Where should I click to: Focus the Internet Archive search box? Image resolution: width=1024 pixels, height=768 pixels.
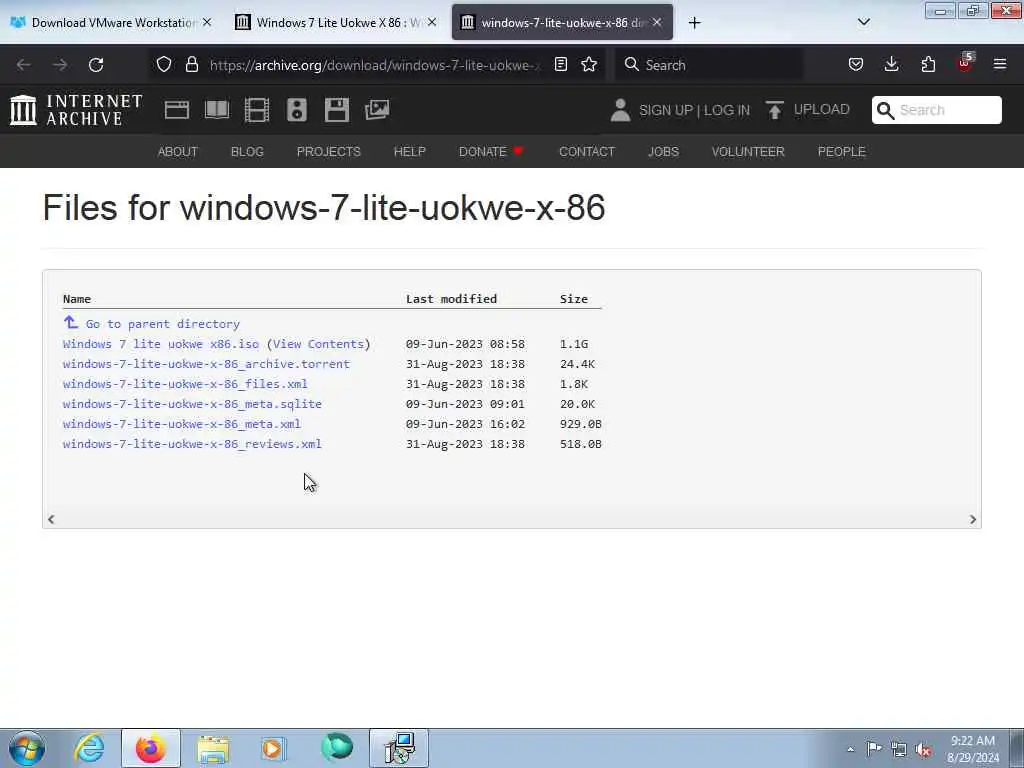point(936,110)
